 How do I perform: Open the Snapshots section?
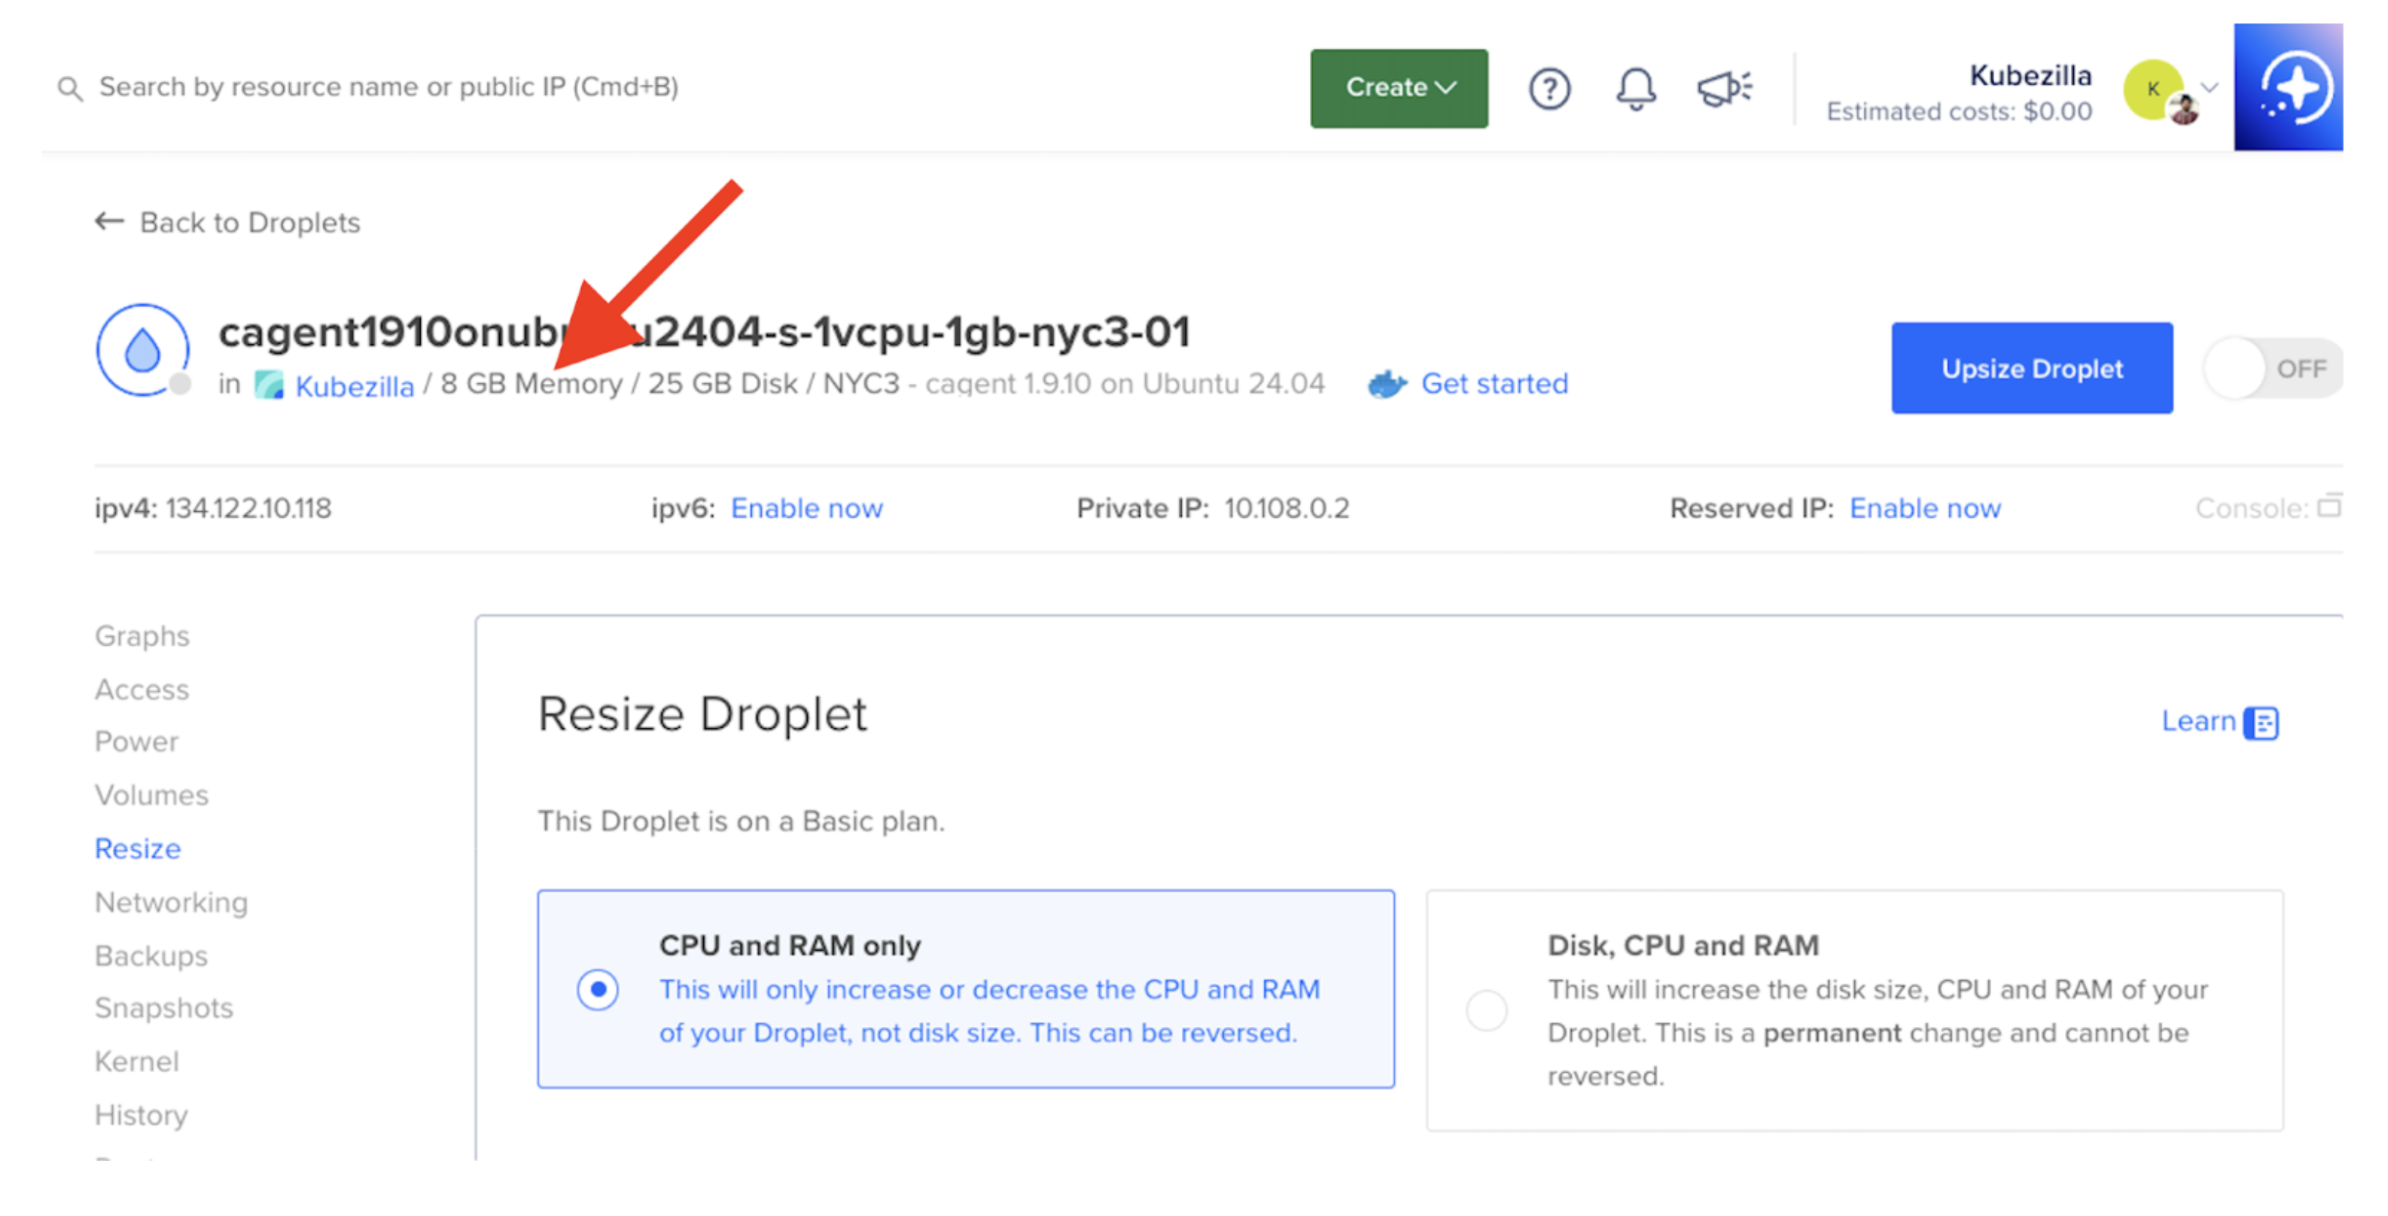tap(164, 1008)
